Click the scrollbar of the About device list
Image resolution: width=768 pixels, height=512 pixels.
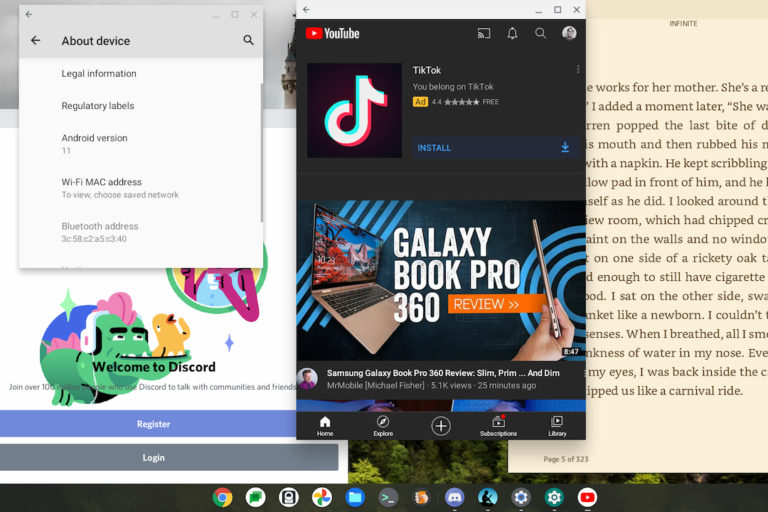coord(262,153)
